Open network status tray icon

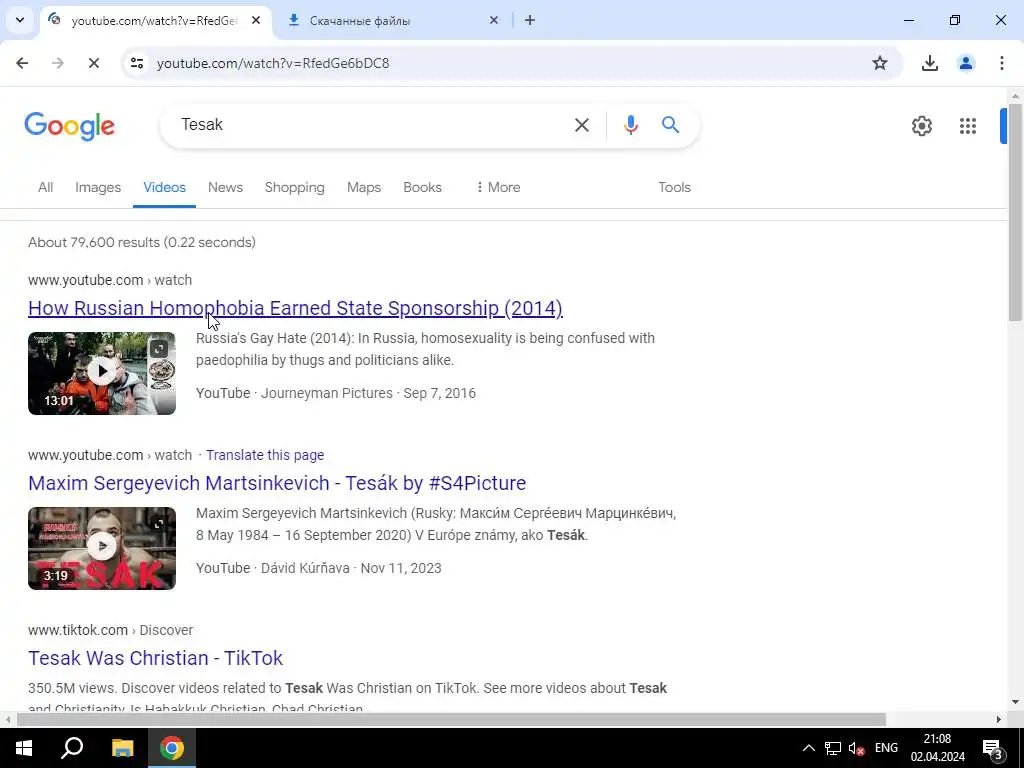pos(833,748)
